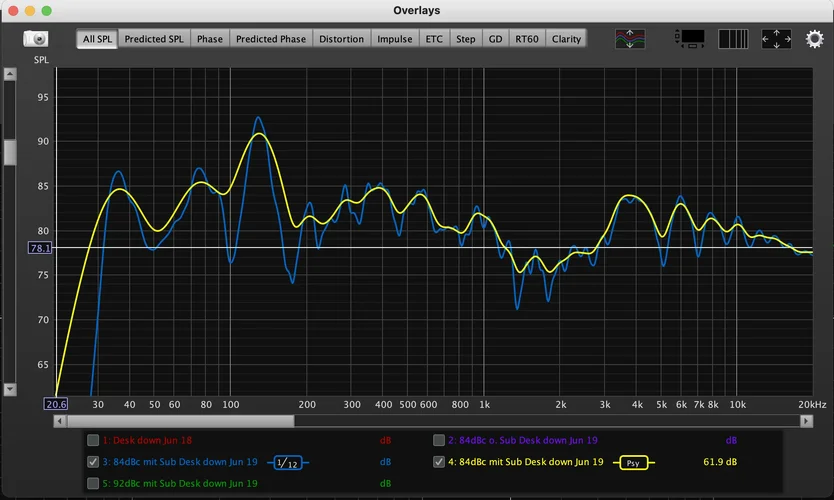Disable trace 4 84dBc mit Sub Desk down

click(439, 462)
